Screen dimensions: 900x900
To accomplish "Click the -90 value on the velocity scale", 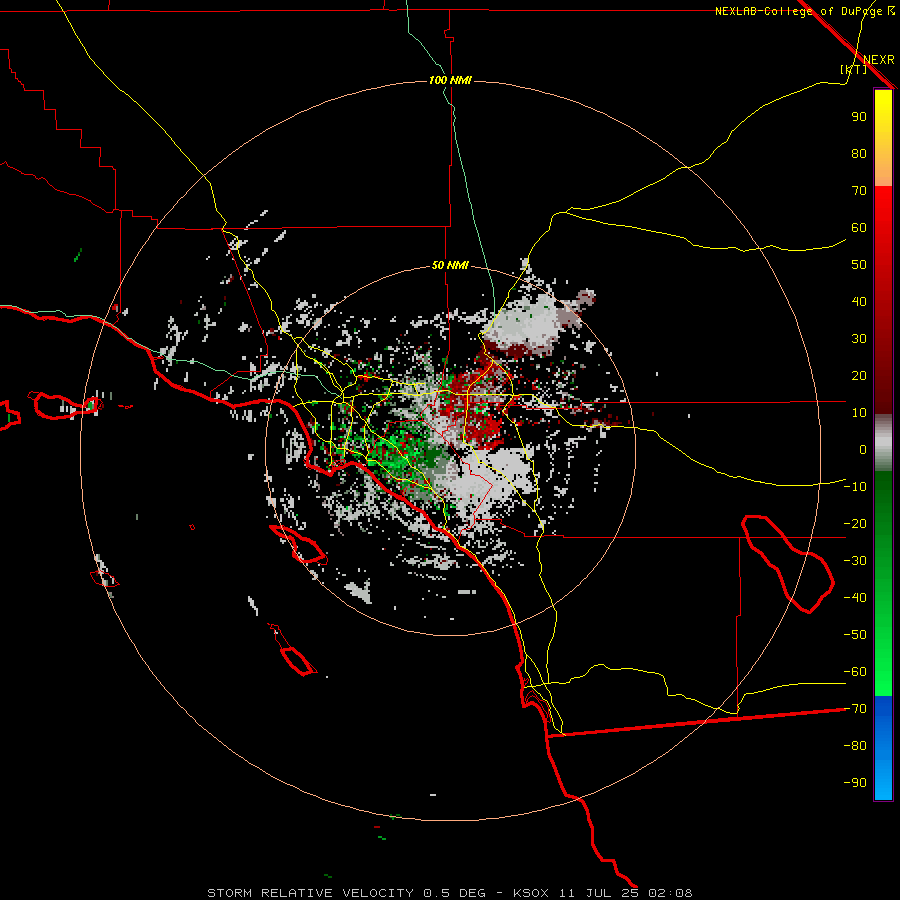I will [x=855, y=783].
